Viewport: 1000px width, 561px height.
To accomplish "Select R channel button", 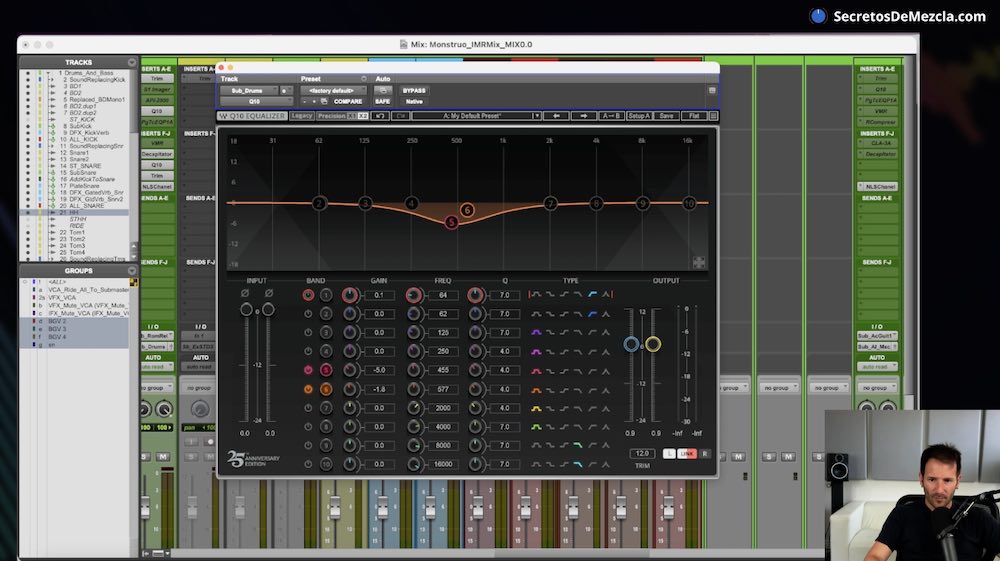I will pyautogui.click(x=705, y=453).
